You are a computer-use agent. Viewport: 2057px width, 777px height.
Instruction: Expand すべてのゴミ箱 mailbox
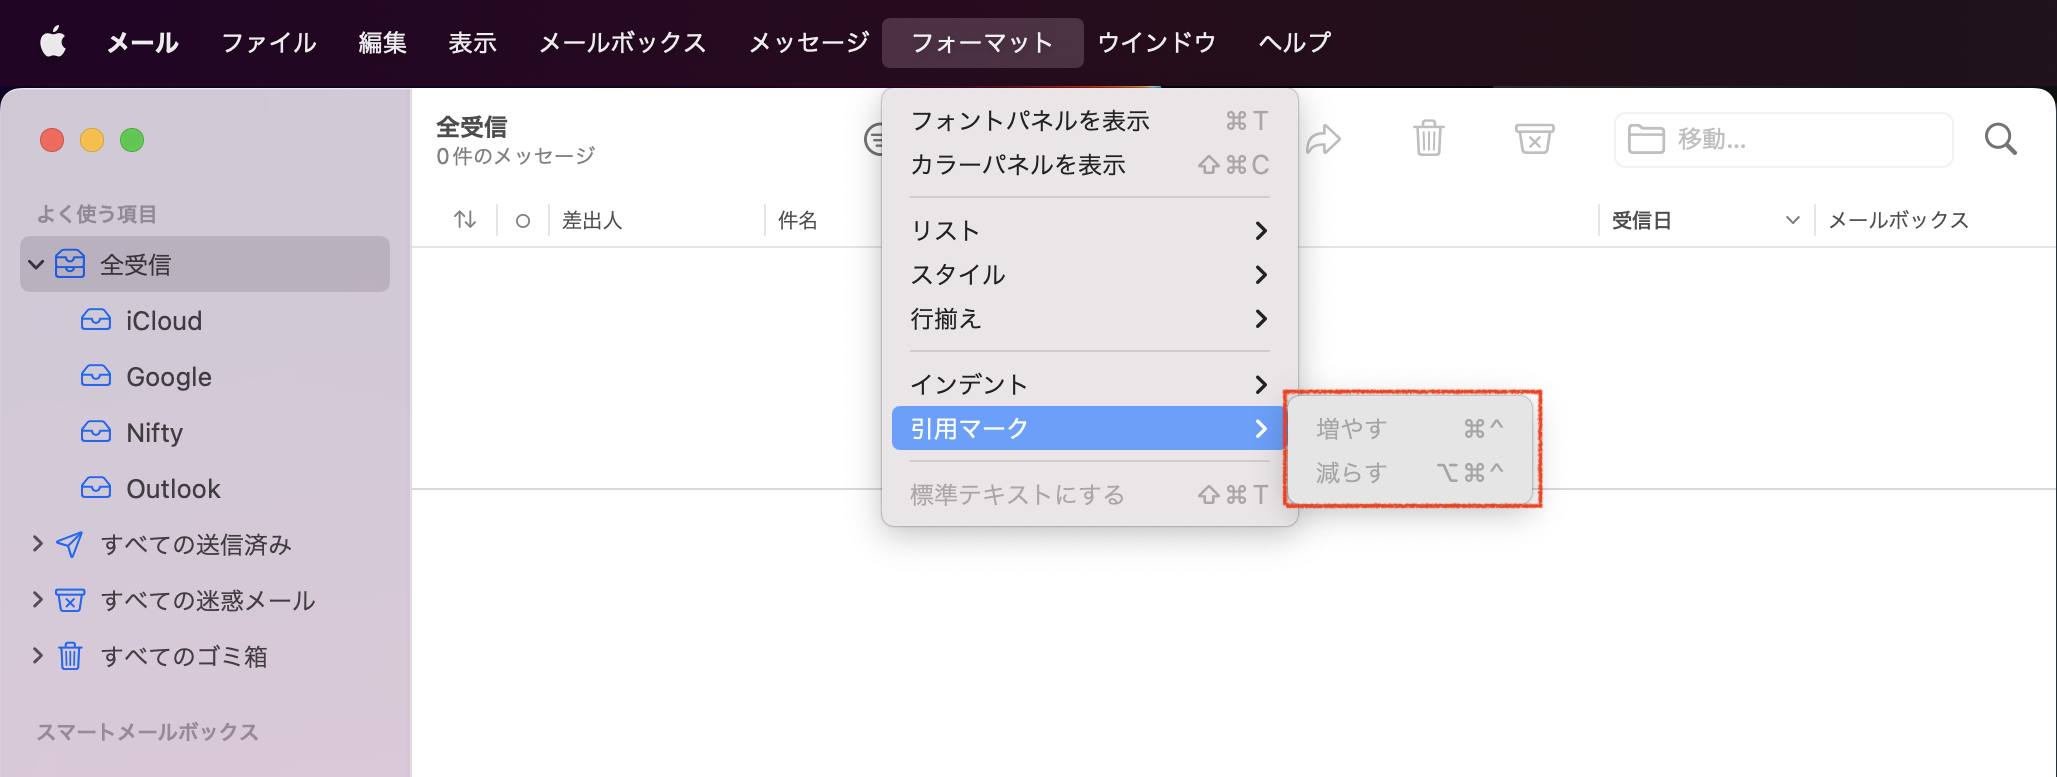38,656
